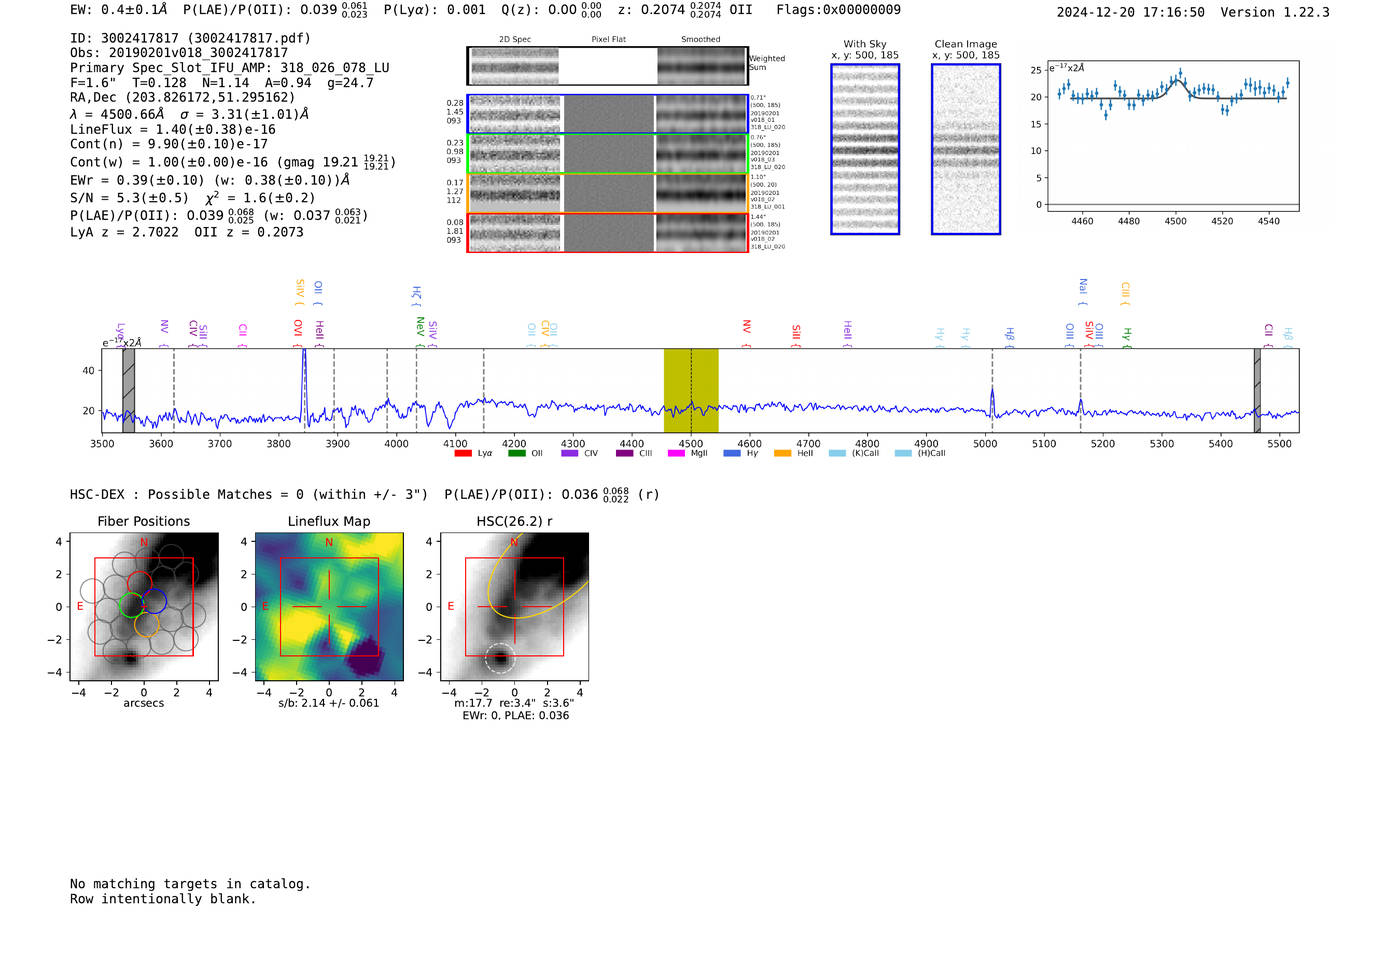Click the yellow highlighted band at 4500 Å
The width and height of the screenshot is (1400, 953).
pos(691,391)
